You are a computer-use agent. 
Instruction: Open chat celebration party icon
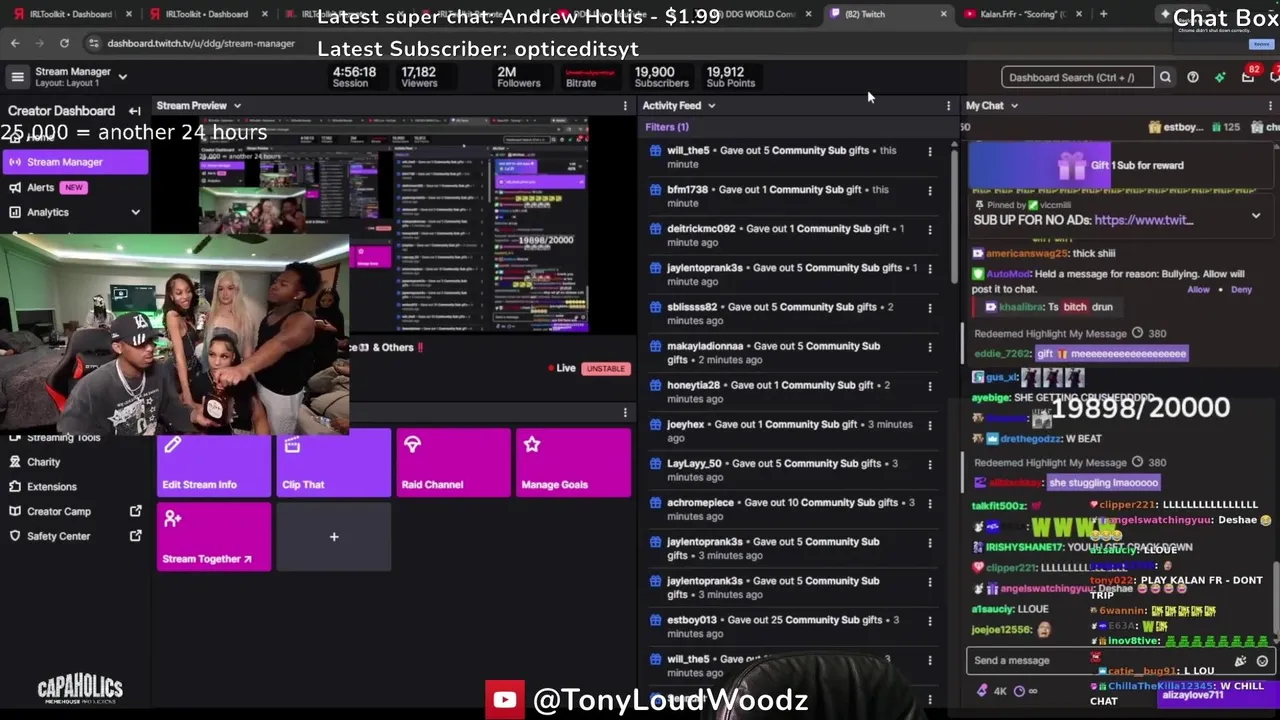point(1241,661)
